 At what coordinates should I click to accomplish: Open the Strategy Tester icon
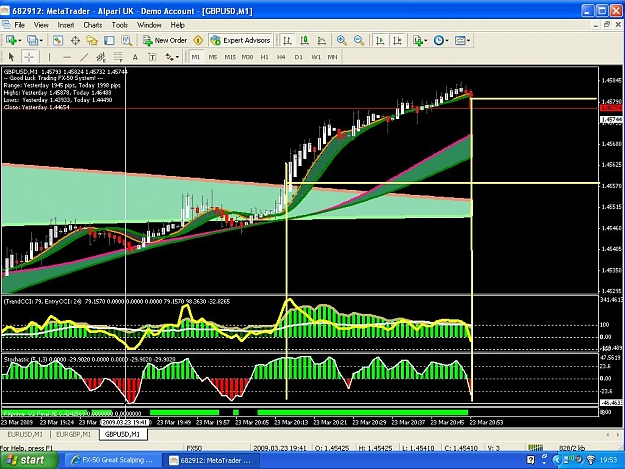[x=126, y=40]
